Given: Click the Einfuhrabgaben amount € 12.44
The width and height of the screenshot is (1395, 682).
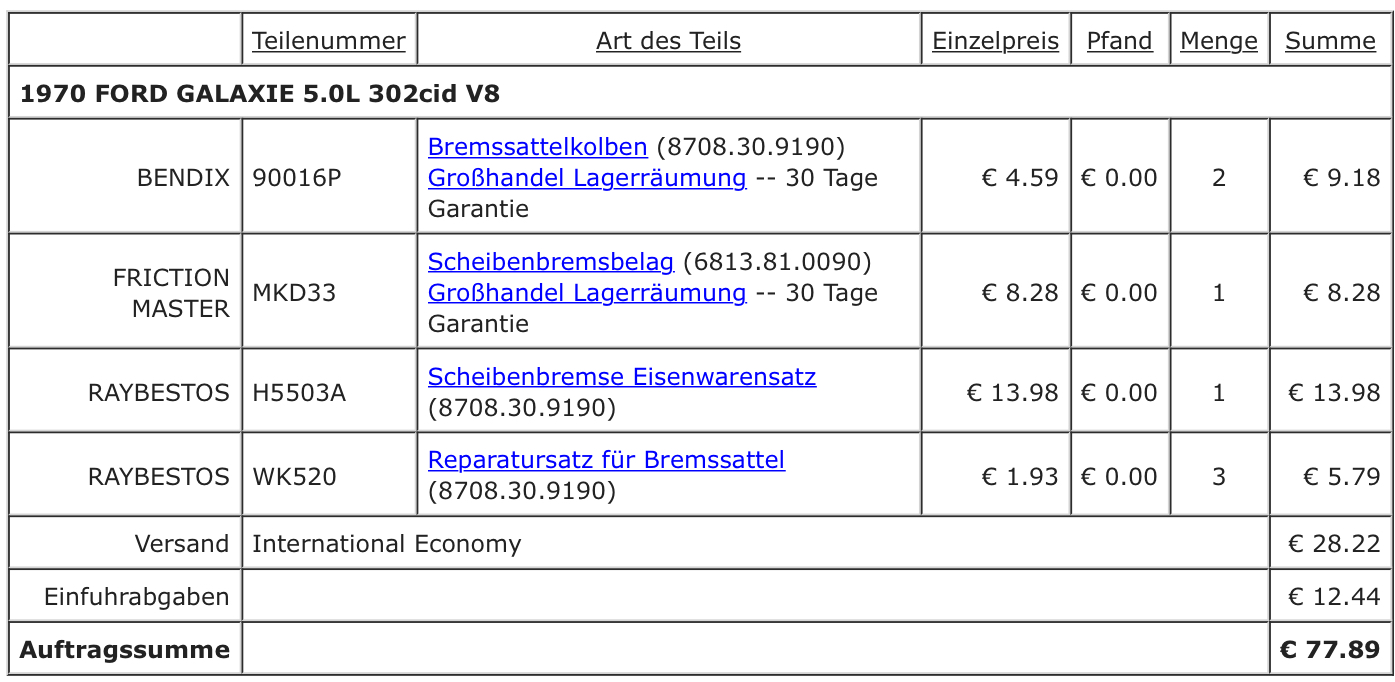Looking at the screenshot, I should [1334, 598].
